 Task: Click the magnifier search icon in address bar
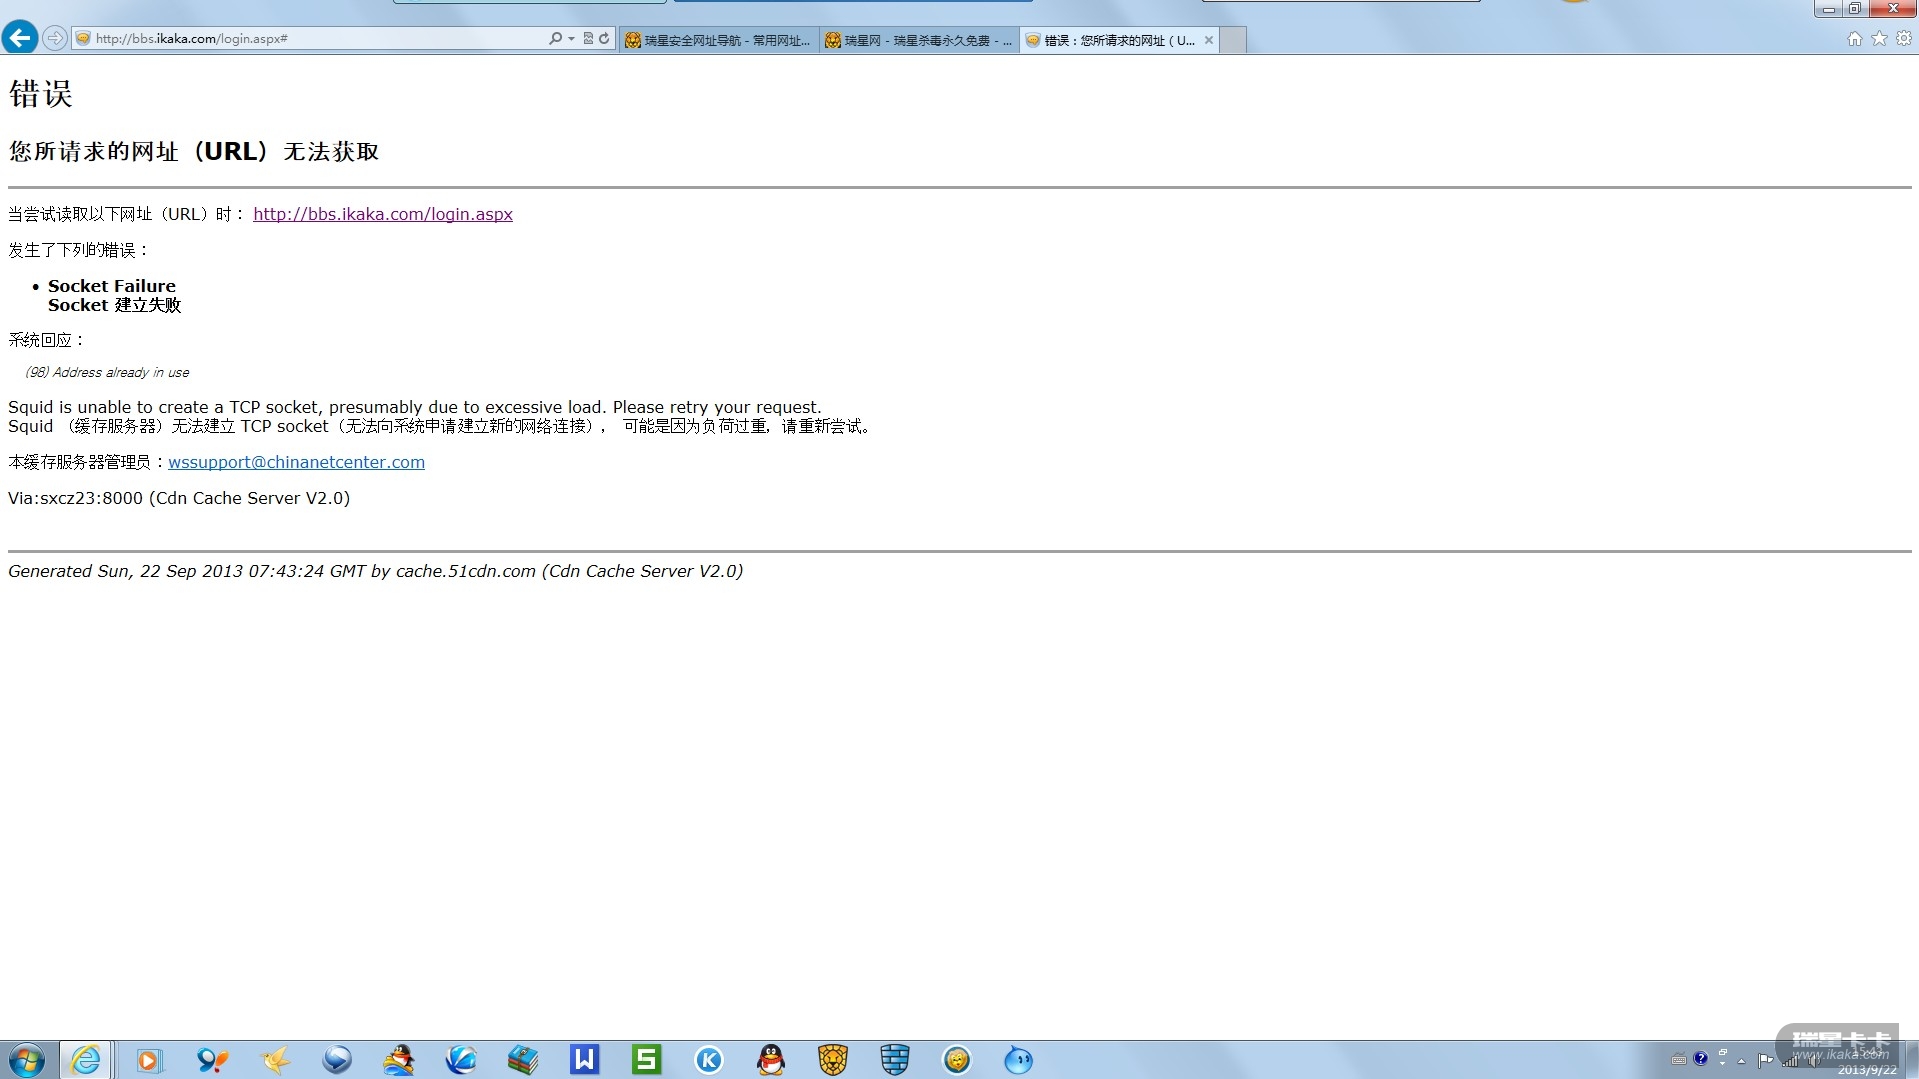click(x=555, y=38)
